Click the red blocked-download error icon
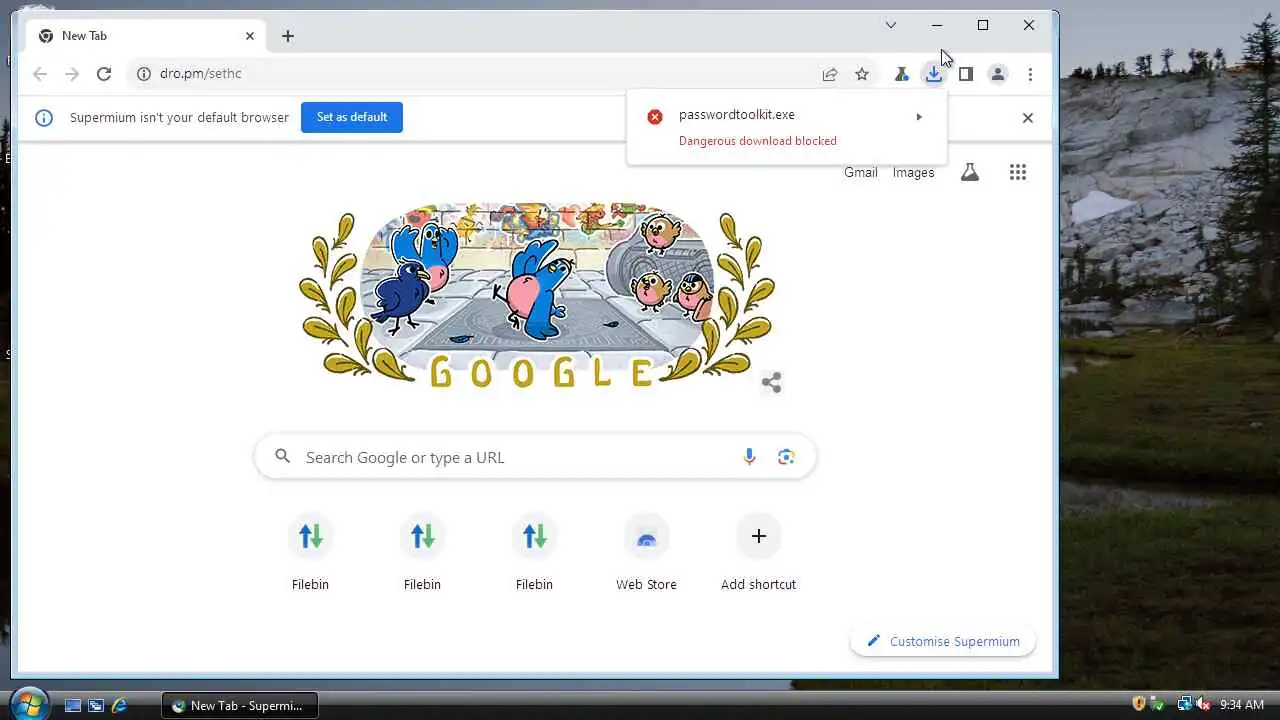The image size is (1280, 720). click(x=655, y=117)
